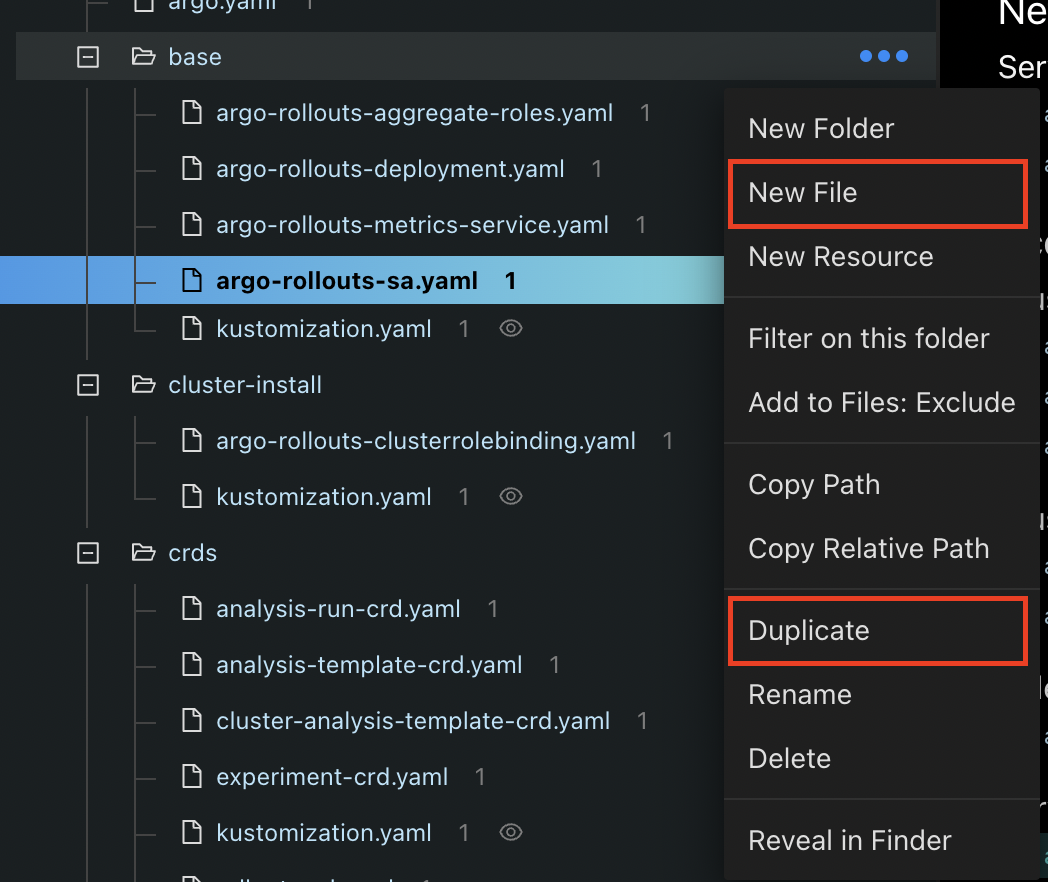This screenshot has height=882, width=1048.
Task: Select the cluster-install folder label
Action: (x=245, y=385)
